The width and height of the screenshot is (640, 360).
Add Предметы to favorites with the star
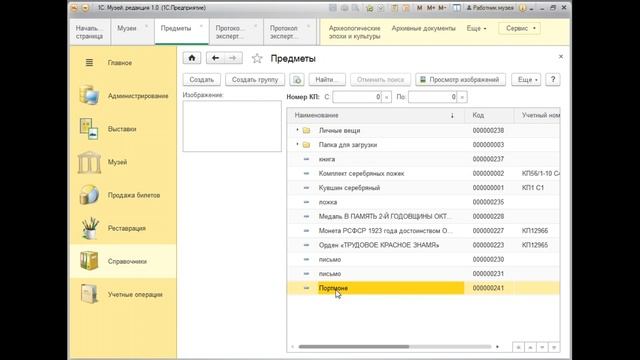(x=257, y=58)
